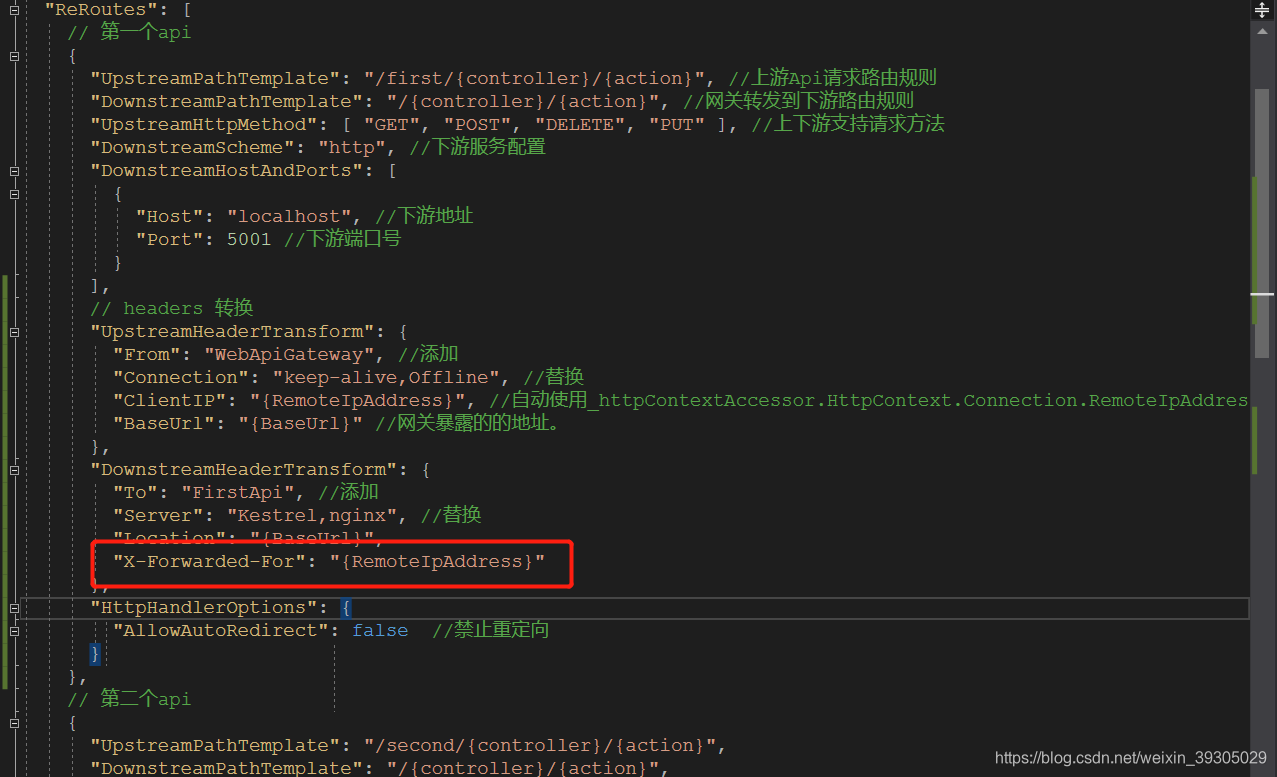Click the "DownstreamHostAndPorts" key
The width and height of the screenshot is (1277, 777).
coord(227,170)
